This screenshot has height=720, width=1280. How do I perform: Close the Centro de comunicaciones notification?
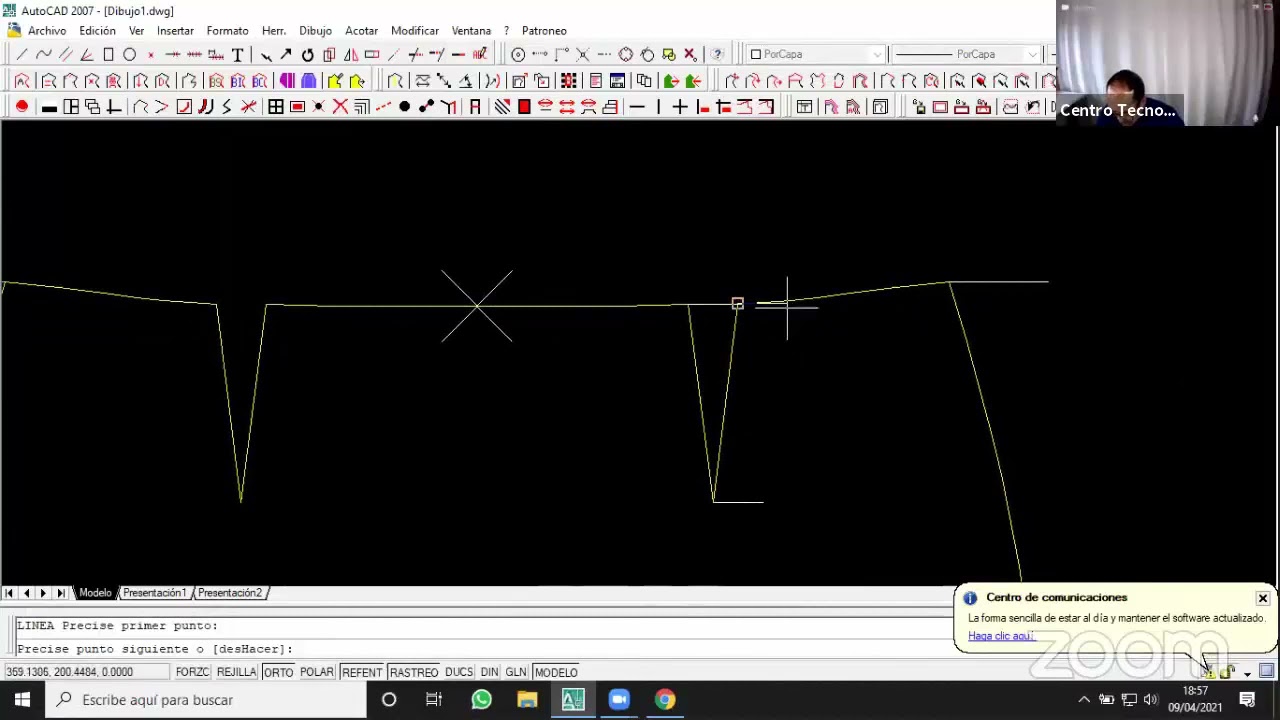tap(1263, 598)
